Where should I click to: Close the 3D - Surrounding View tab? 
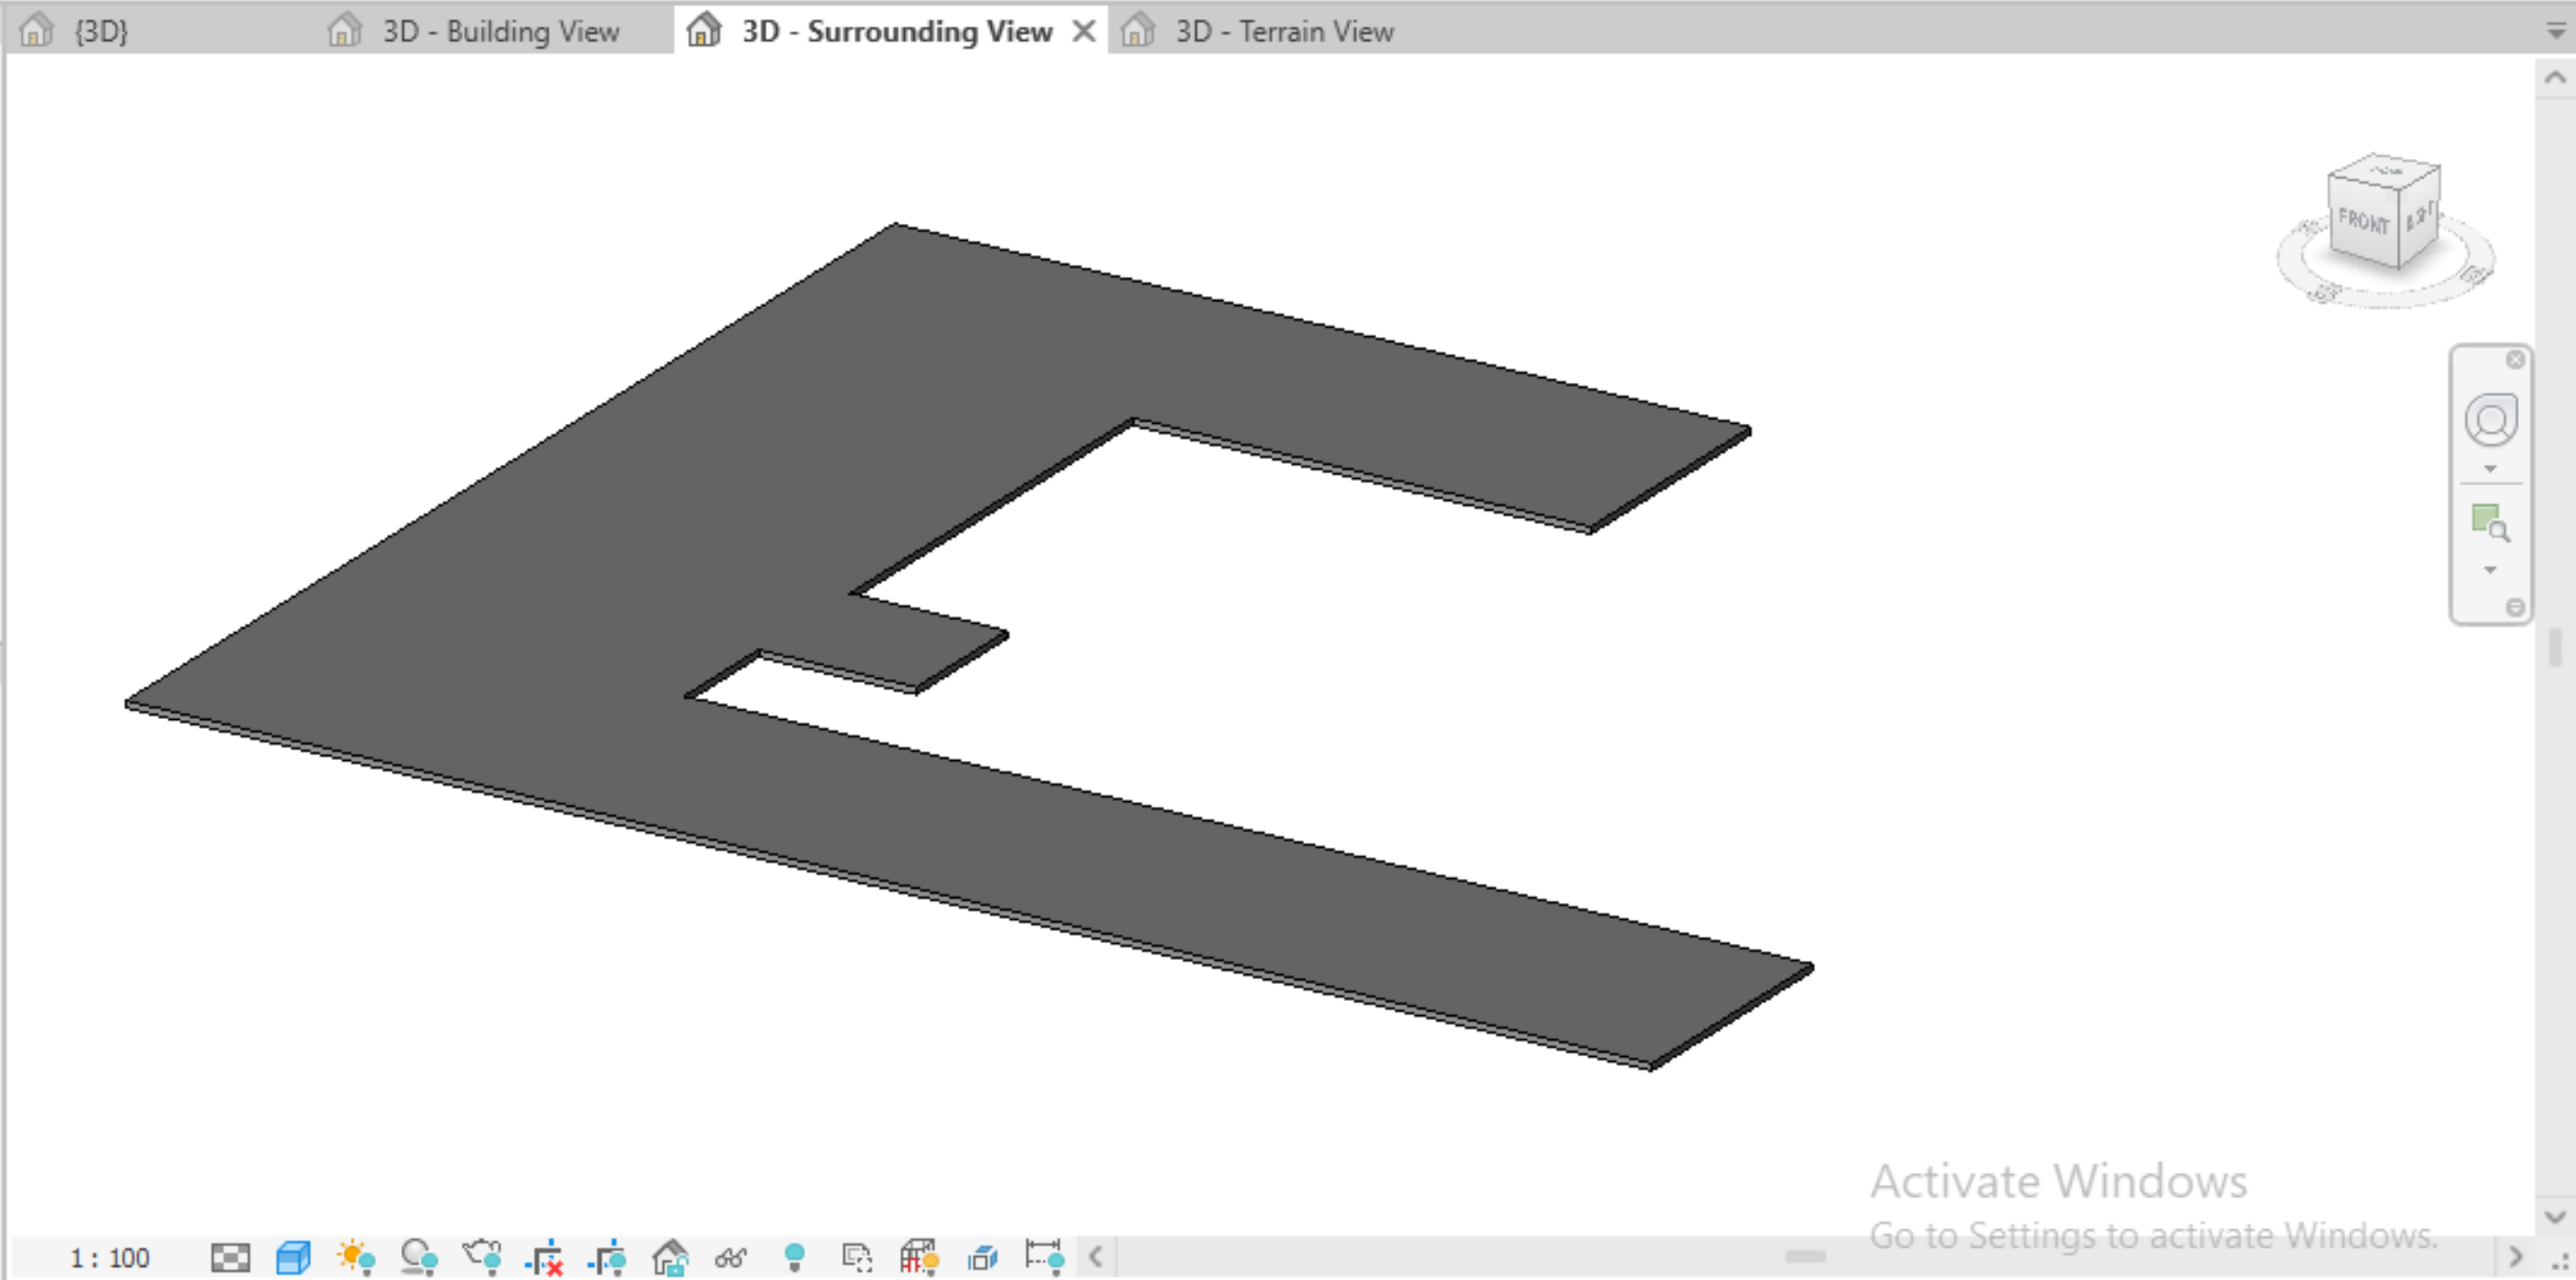point(1083,31)
